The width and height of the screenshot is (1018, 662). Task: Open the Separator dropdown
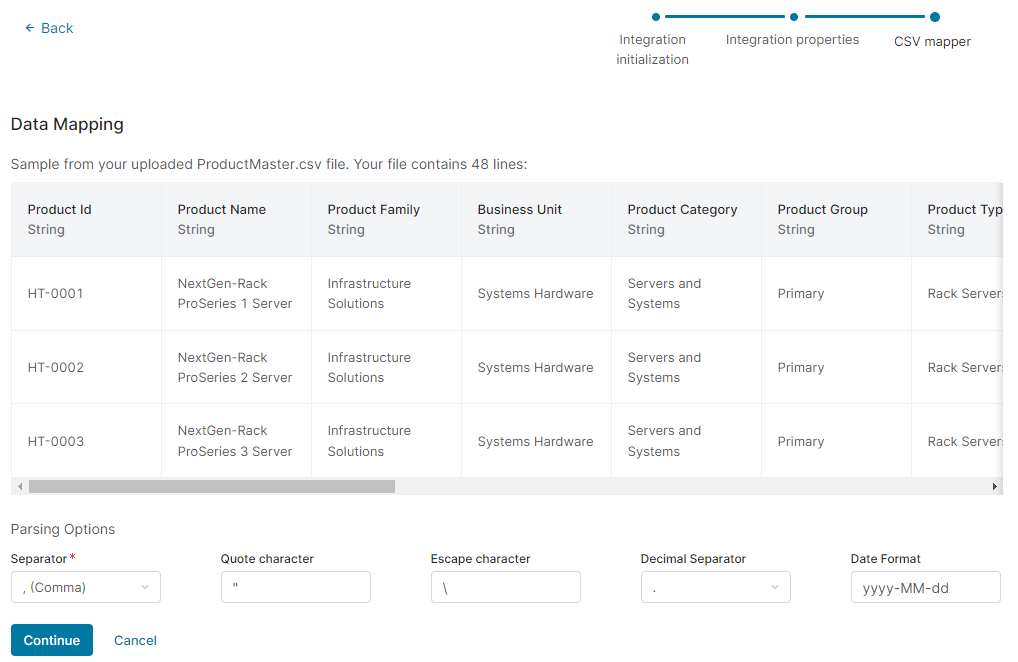(x=86, y=588)
